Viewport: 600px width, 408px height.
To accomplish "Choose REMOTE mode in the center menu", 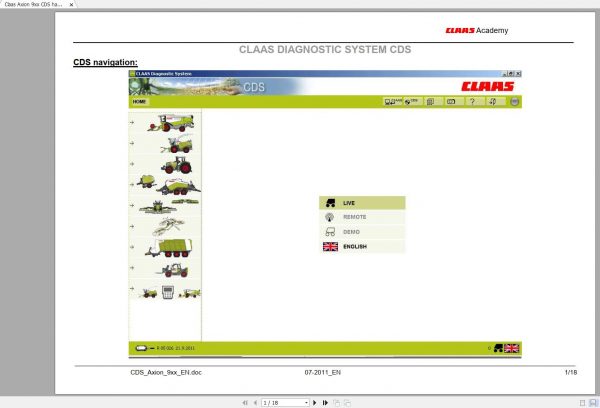I will [x=362, y=217].
